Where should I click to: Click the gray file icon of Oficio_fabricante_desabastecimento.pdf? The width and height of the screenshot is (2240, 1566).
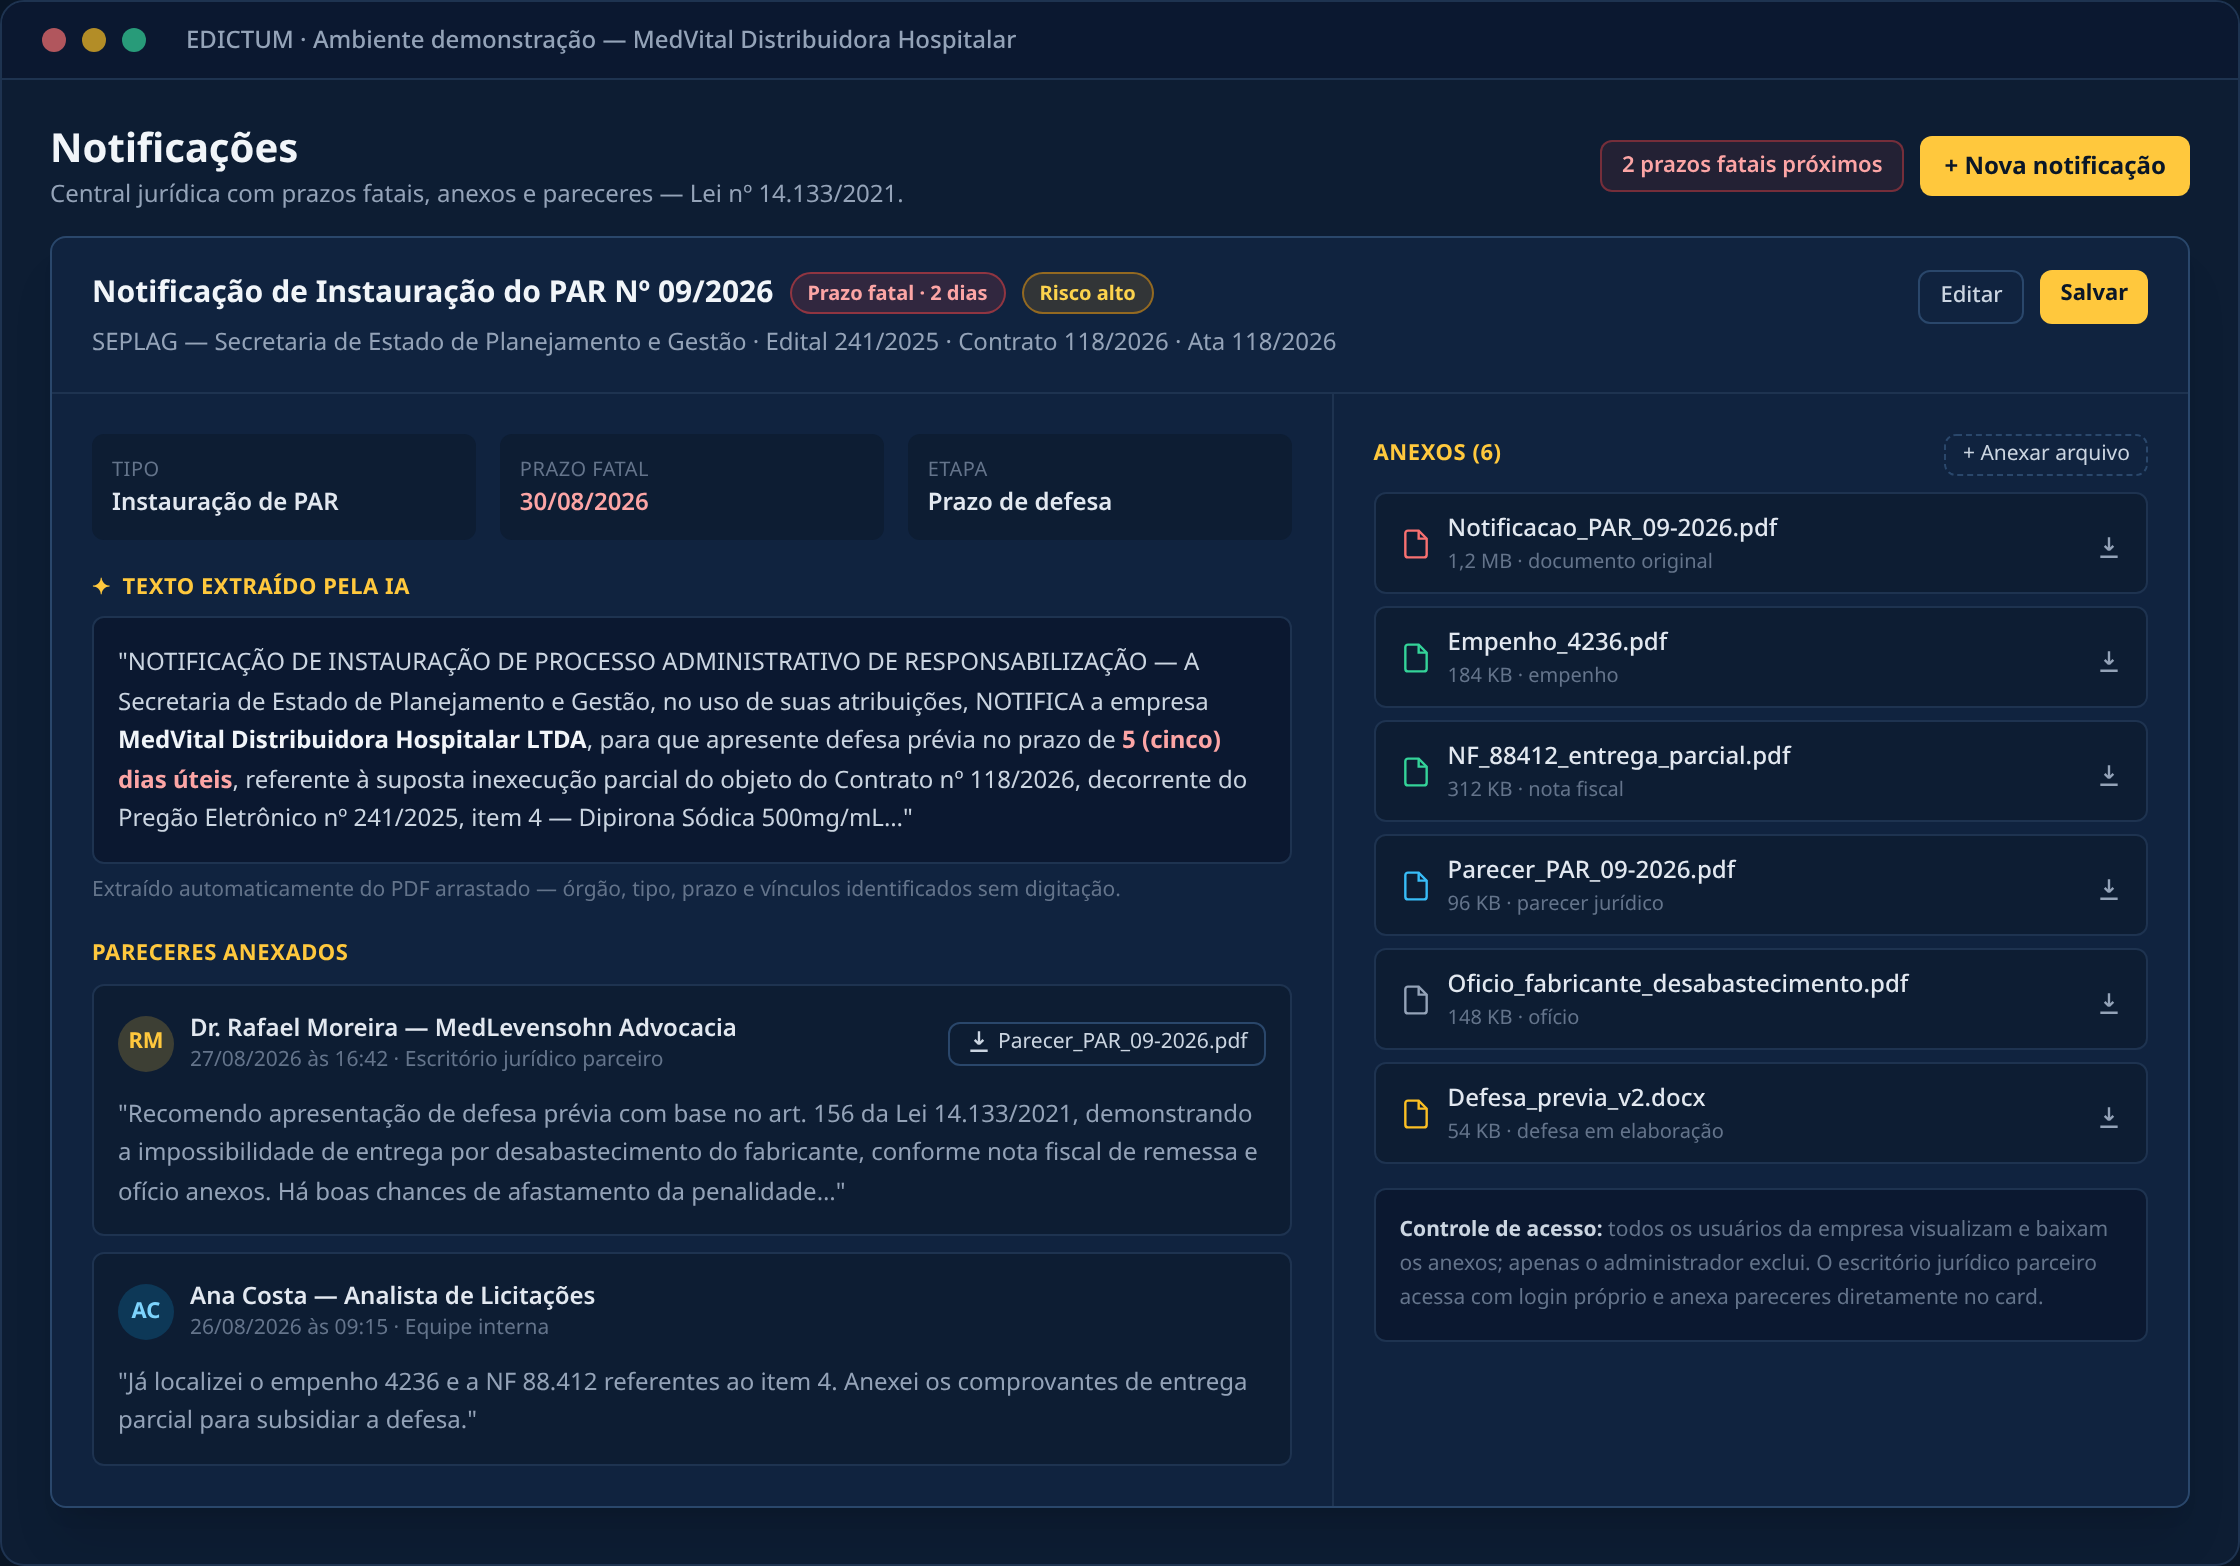point(1416,1000)
